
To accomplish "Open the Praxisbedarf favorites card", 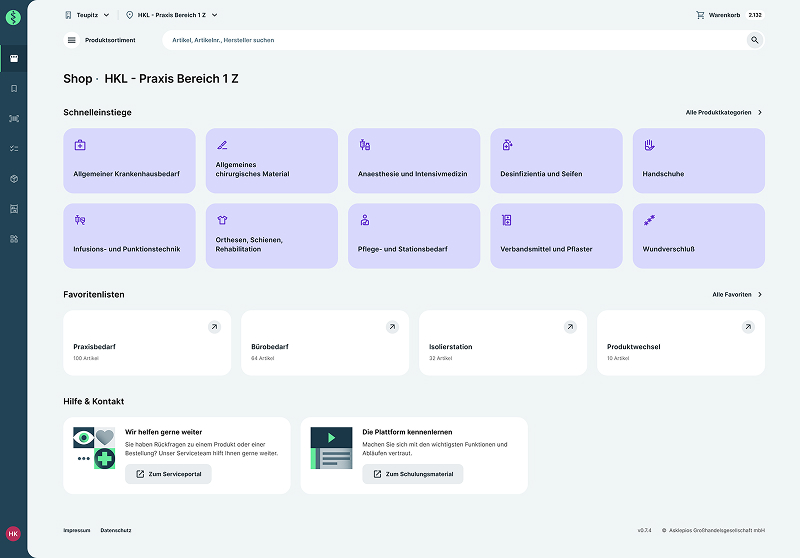I will click(147, 343).
